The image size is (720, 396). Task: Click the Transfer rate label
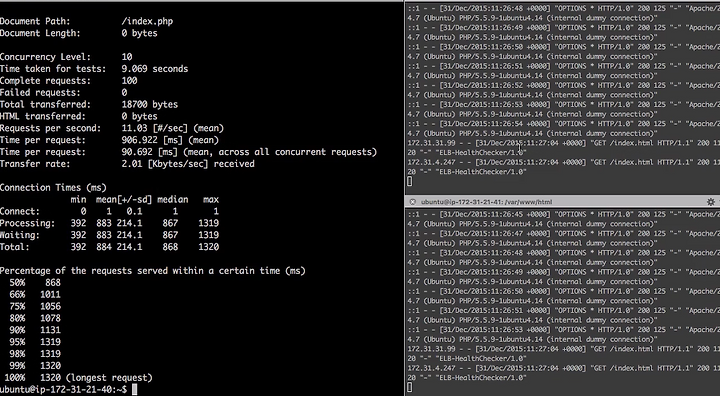[x=35, y=164]
